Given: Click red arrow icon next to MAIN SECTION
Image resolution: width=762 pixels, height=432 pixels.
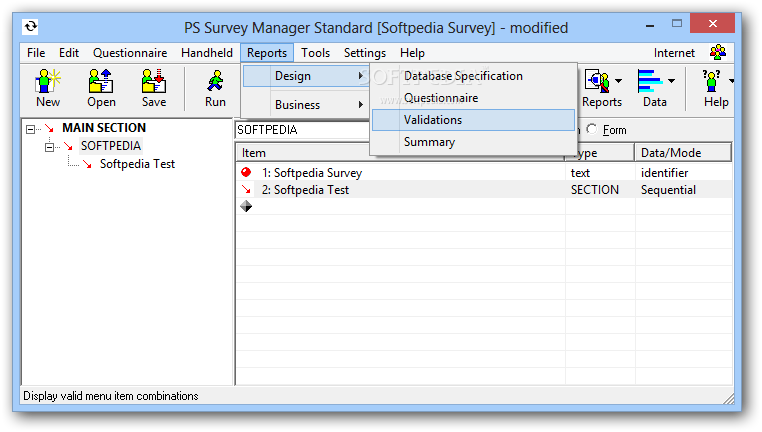Looking at the screenshot, I should click(x=50, y=128).
